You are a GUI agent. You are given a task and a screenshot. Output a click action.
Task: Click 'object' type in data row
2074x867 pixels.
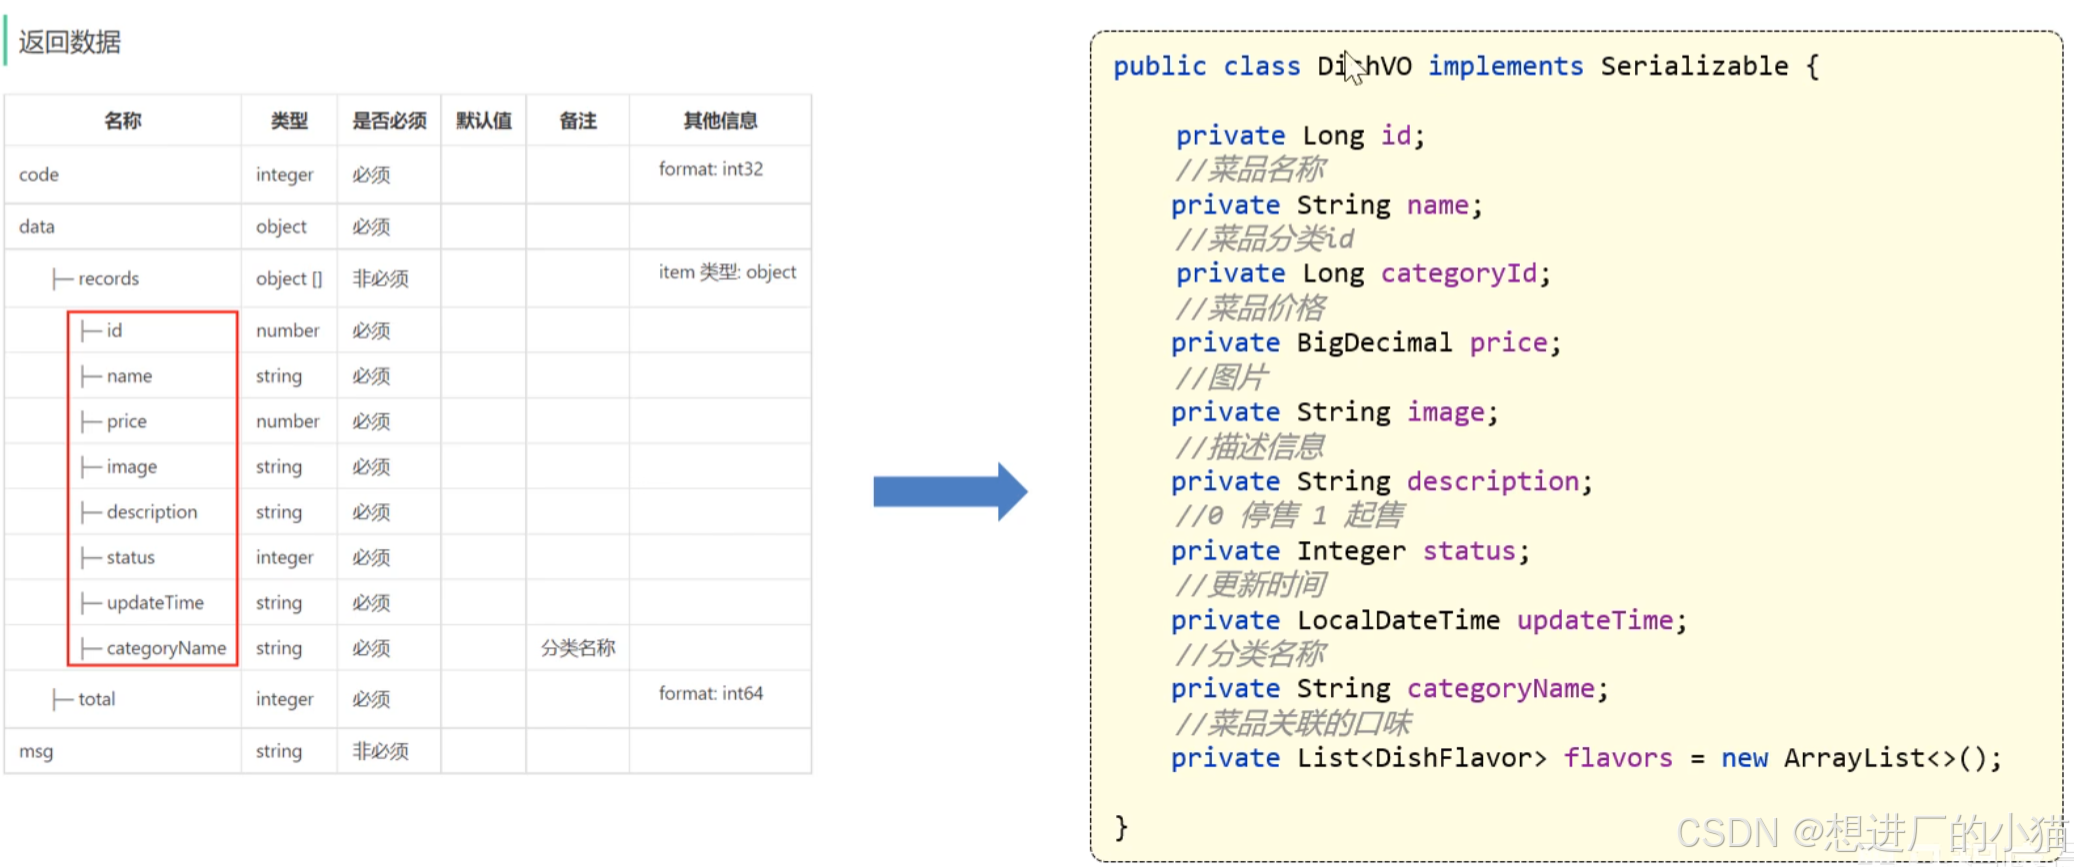pos(281,227)
